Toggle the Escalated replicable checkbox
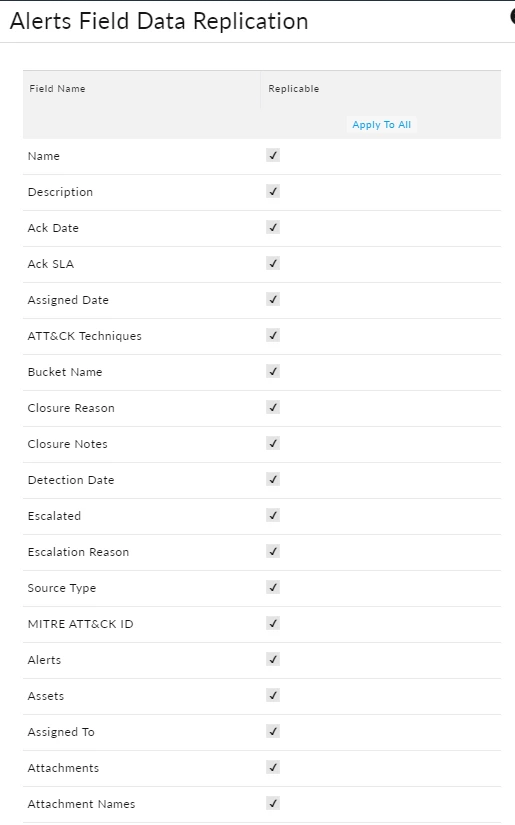This screenshot has height=825, width=515. pyautogui.click(x=273, y=515)
